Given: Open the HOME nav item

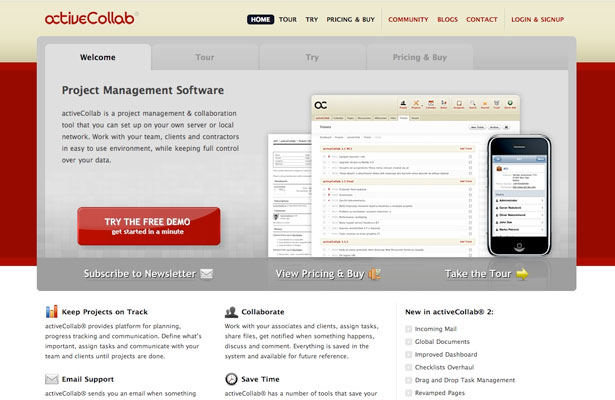Looking at the screenshot, I should (260, 19).
